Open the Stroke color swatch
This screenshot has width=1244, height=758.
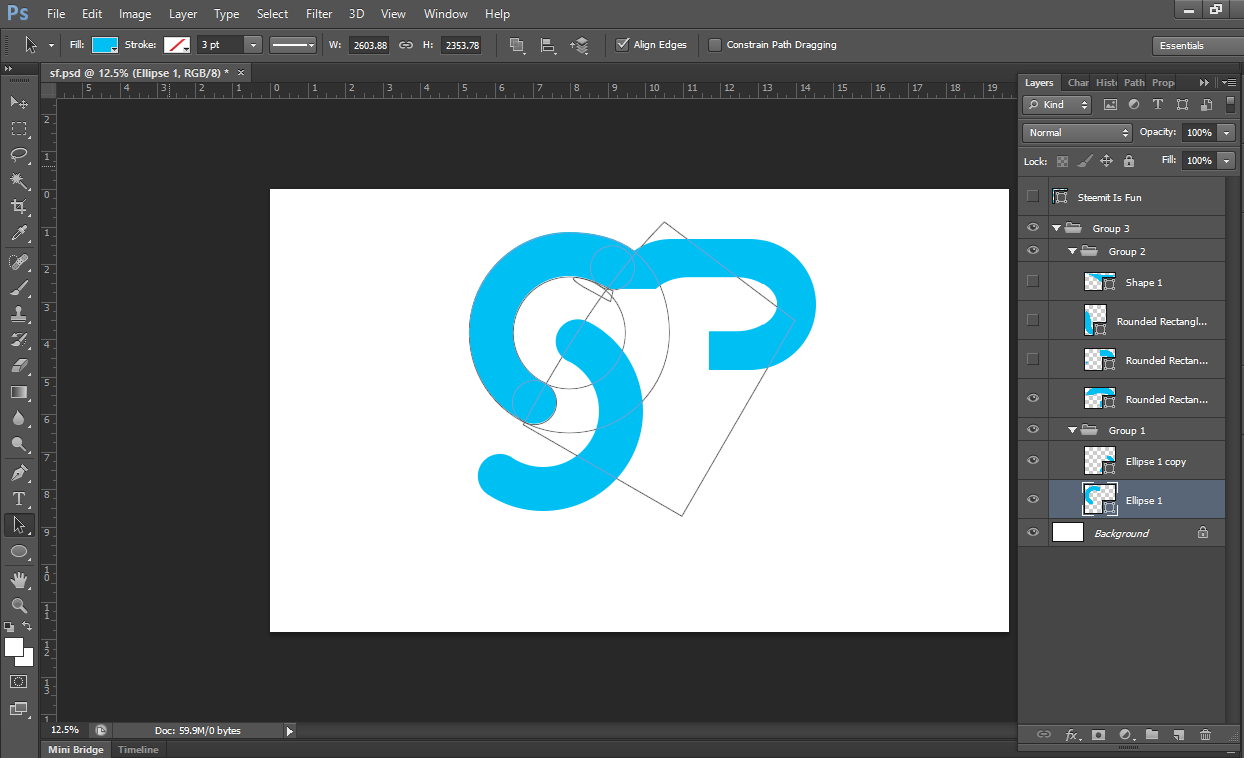[x=177, y=45]
